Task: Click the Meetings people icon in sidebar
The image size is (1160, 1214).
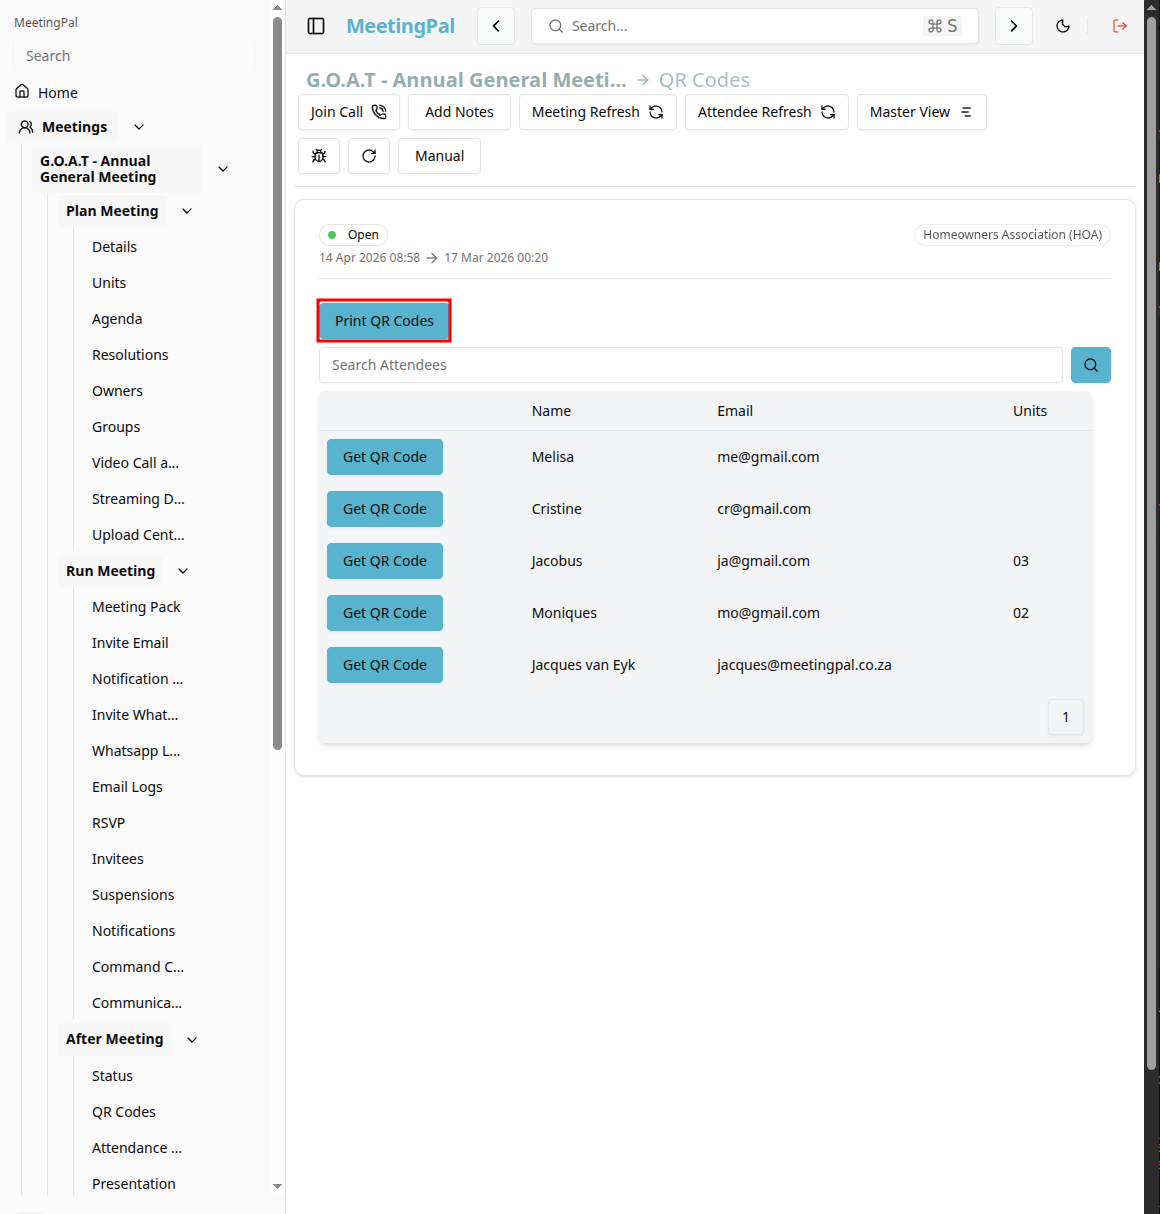Action: (26, 127)
